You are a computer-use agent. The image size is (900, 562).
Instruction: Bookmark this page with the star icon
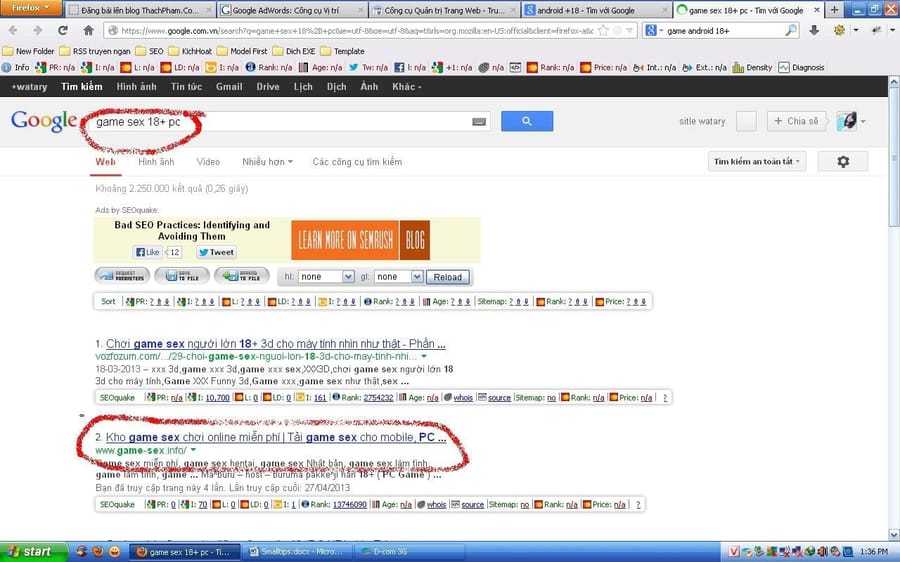pos(603,30)
